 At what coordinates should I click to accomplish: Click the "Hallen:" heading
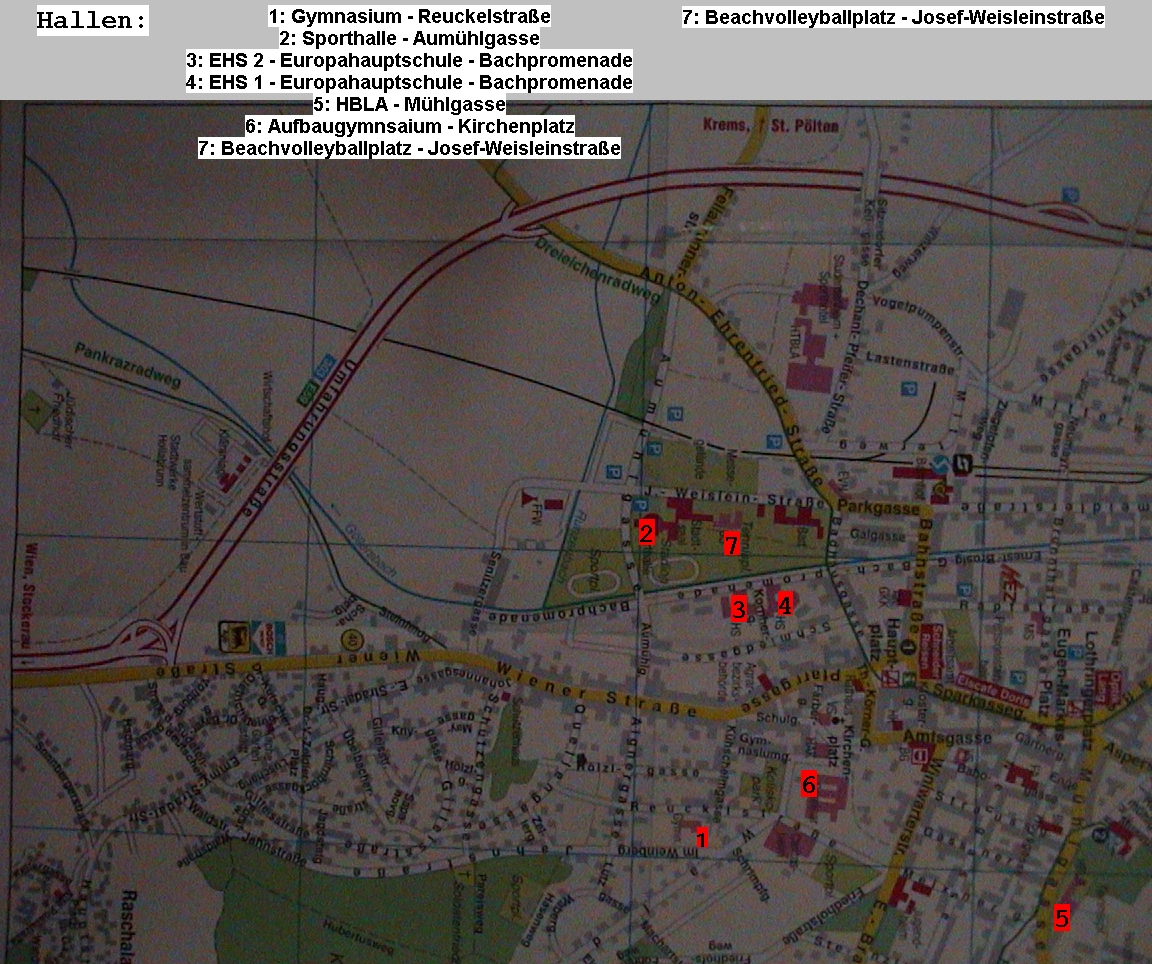click(x=92, y=21)
